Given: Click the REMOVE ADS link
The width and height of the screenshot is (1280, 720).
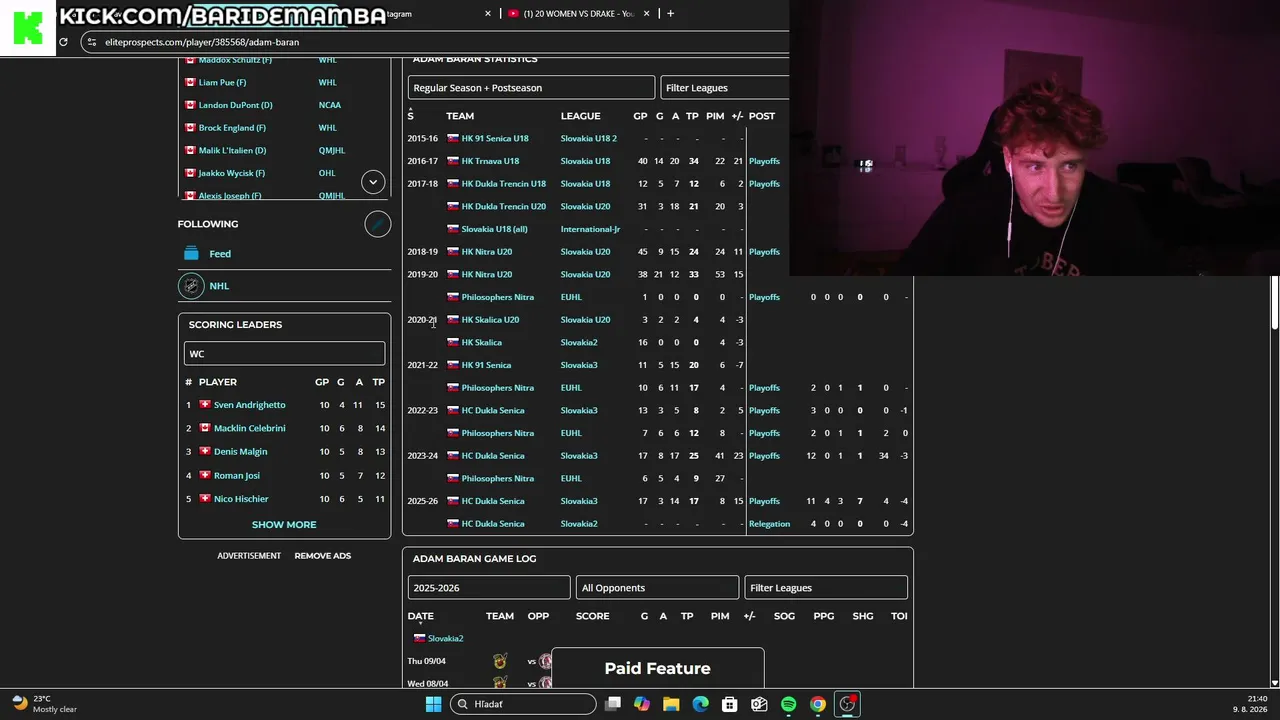Looking at the screenshot, I should tap(323, 556).
